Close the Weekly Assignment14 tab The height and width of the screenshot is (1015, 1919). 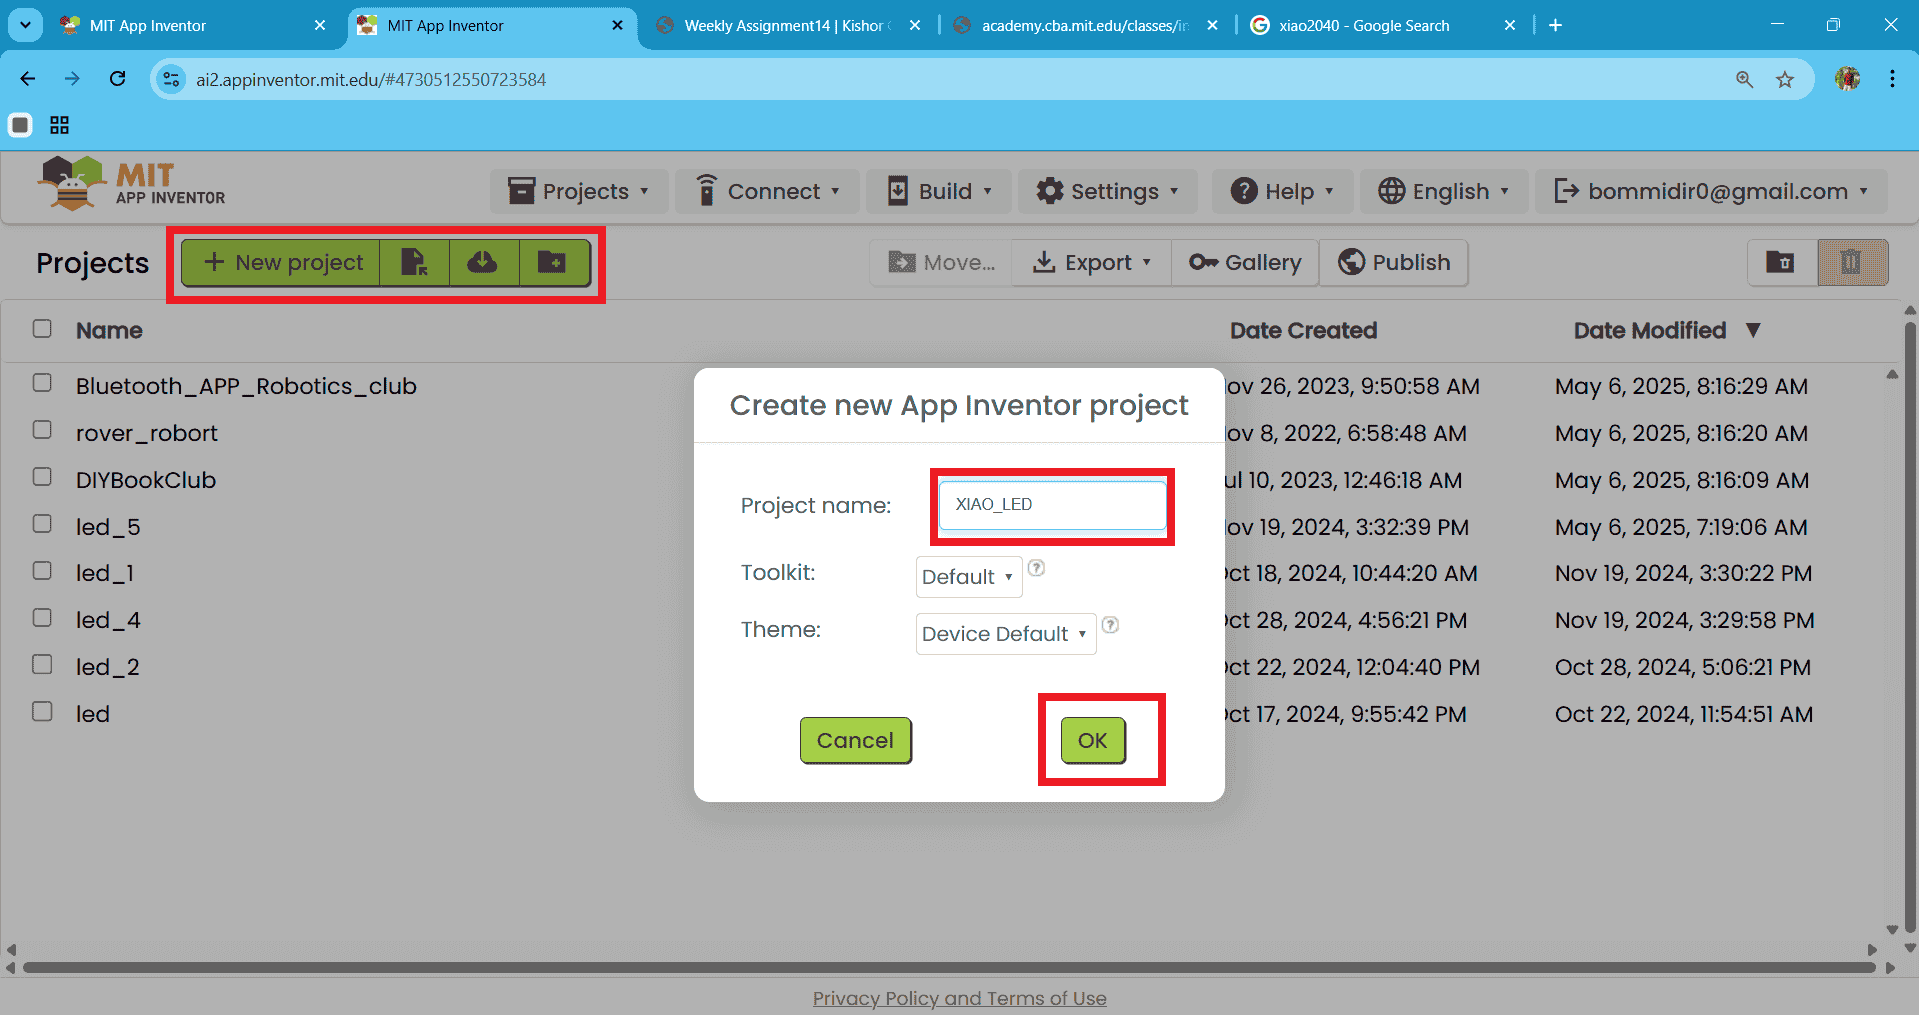point(915,25)
